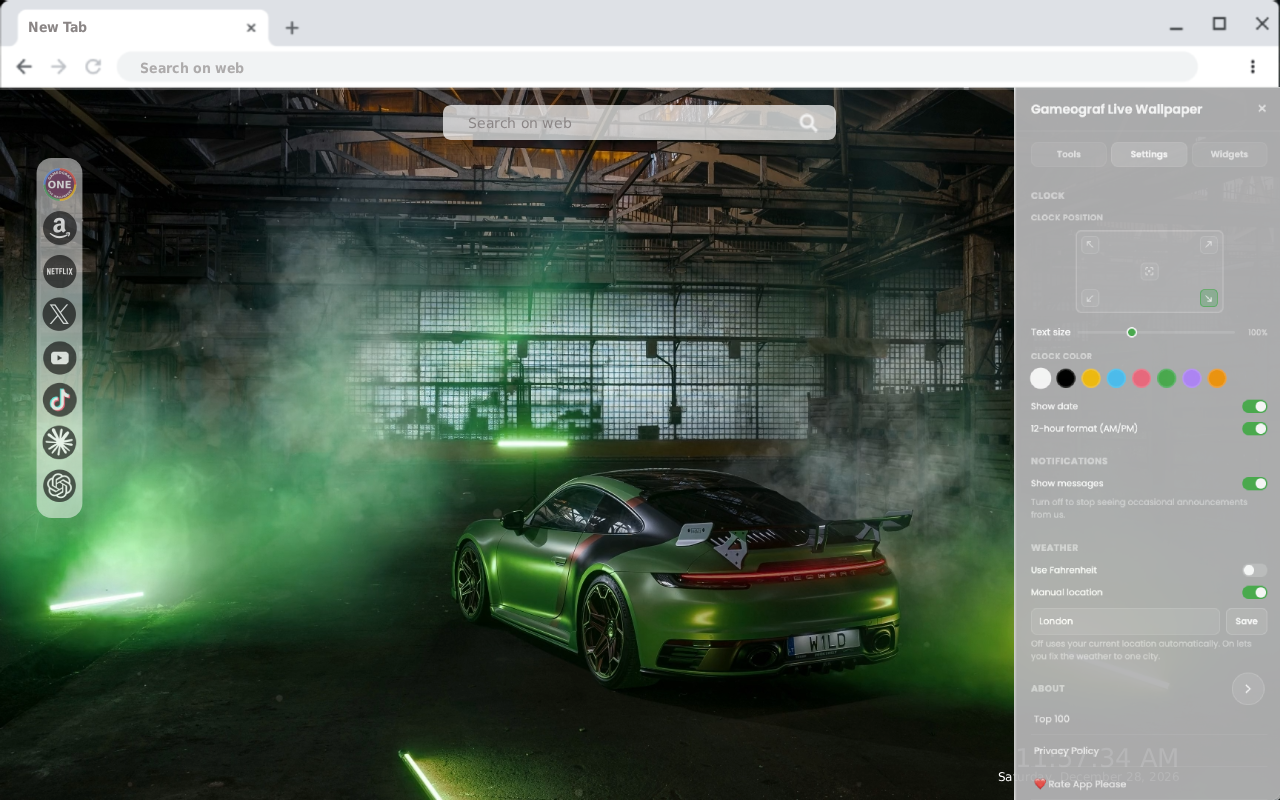Focus the London location input field
This screenshot has width=1280, height=800.
[x=1125, y=621]
